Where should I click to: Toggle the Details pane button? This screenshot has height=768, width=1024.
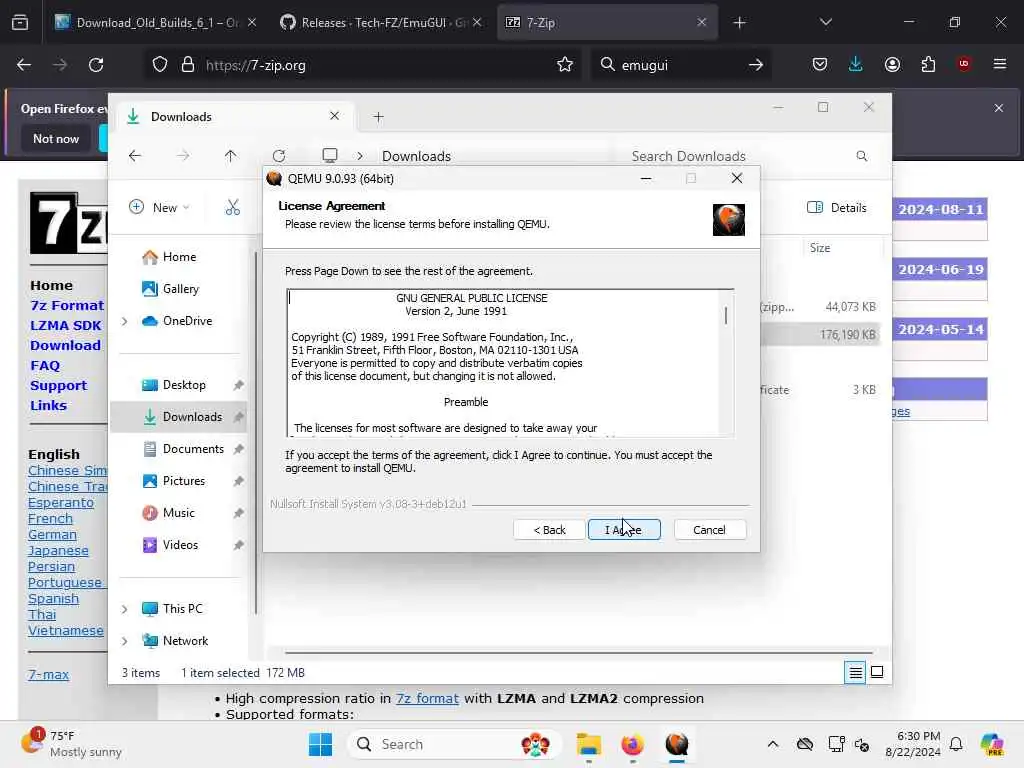[837, 208]
